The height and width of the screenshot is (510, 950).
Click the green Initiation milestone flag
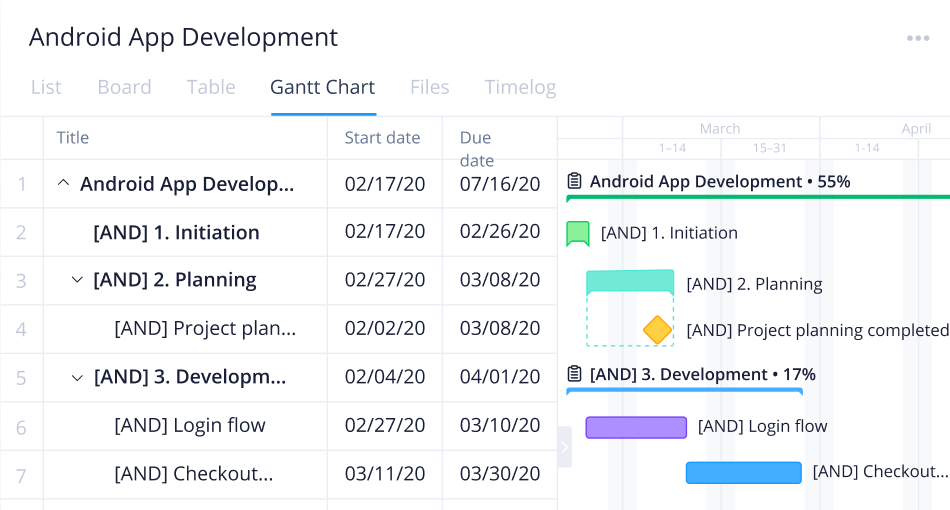(577, 233)
